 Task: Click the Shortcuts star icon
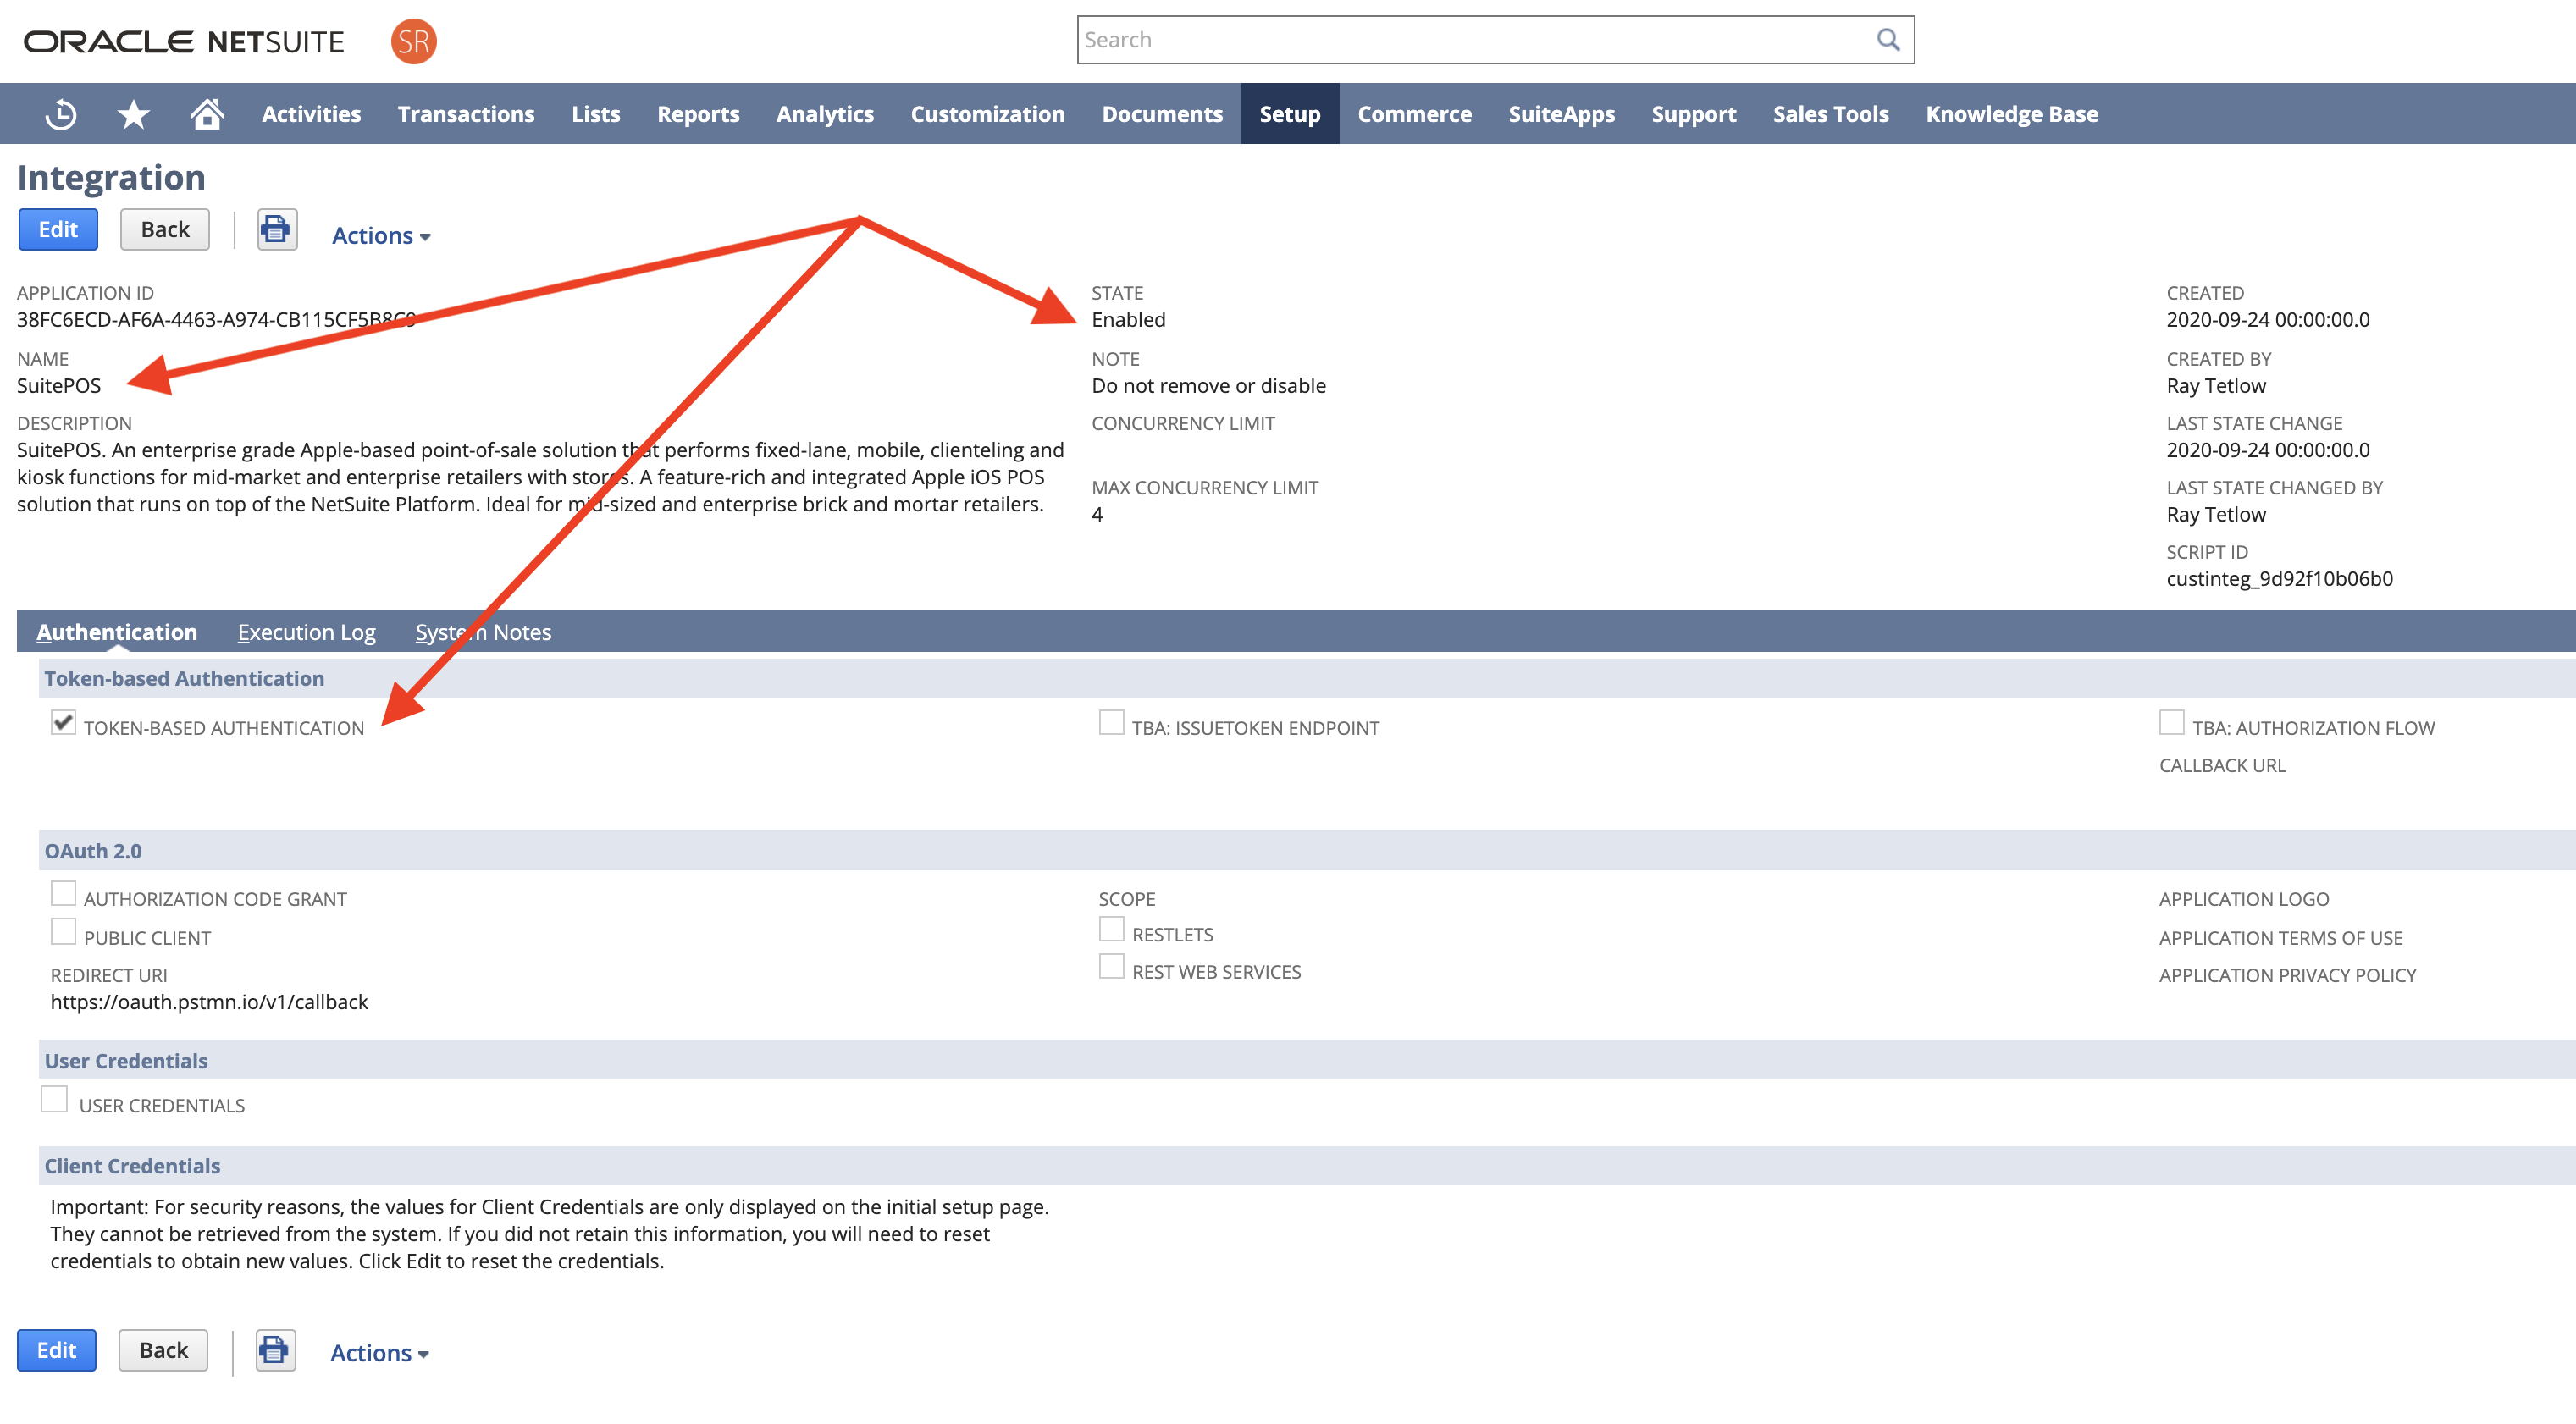[133, 114]
